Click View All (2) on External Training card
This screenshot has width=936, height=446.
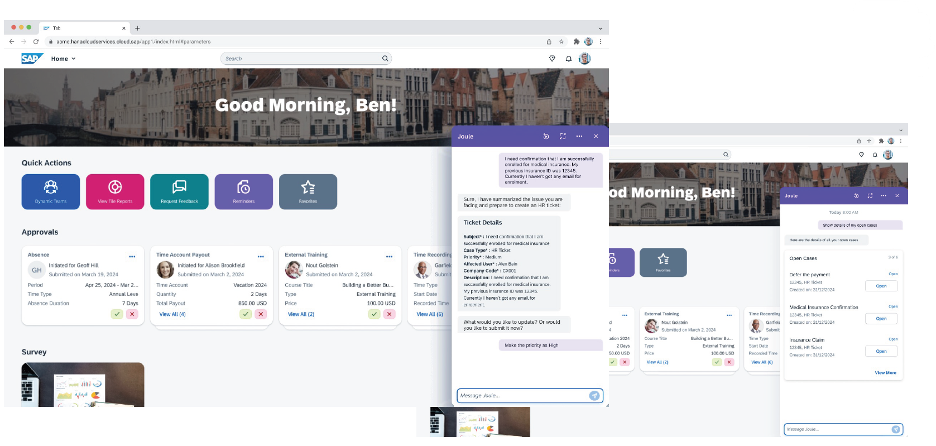(x=301, y=314)
